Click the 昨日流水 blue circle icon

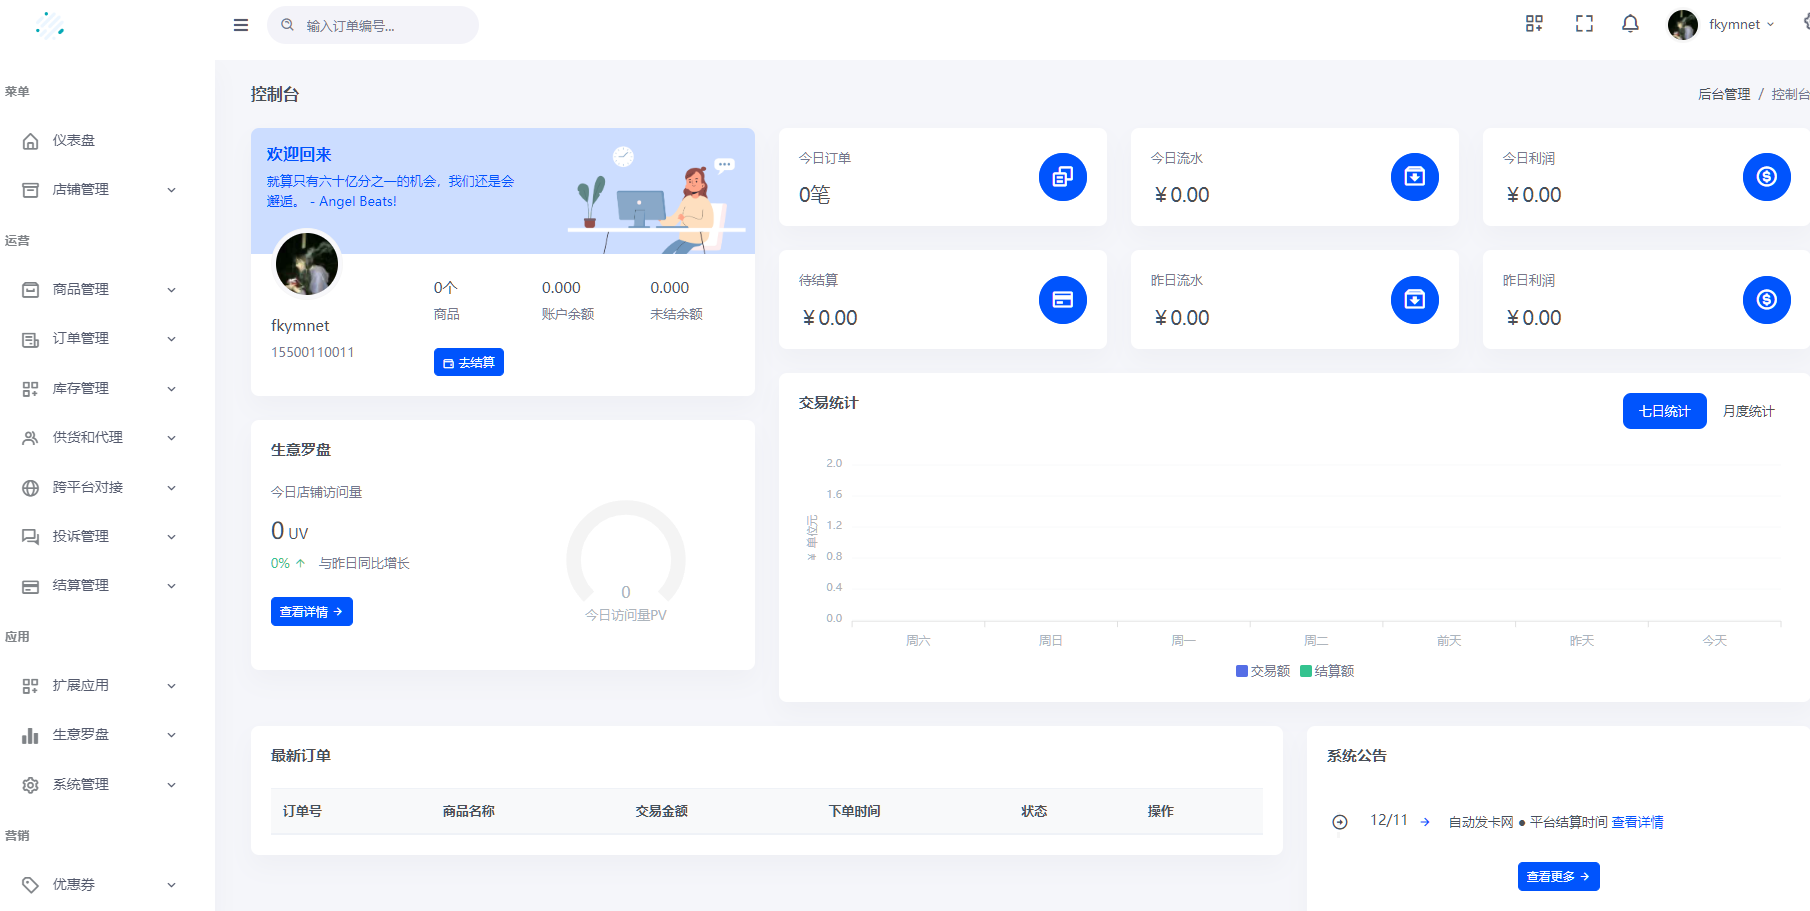1414,300
